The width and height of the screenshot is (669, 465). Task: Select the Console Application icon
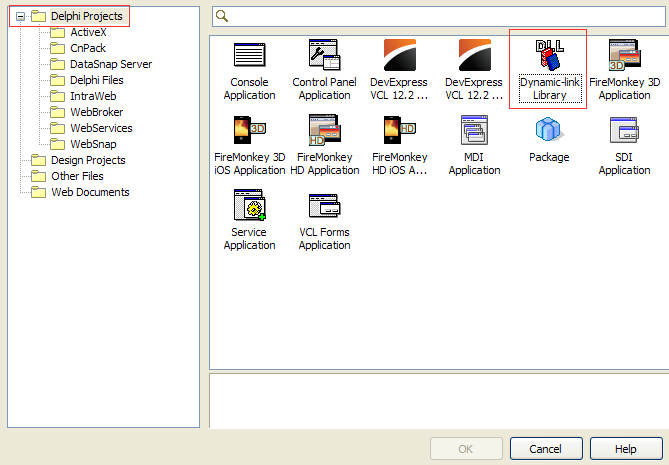pyautogui.click(x=250, y=55)
